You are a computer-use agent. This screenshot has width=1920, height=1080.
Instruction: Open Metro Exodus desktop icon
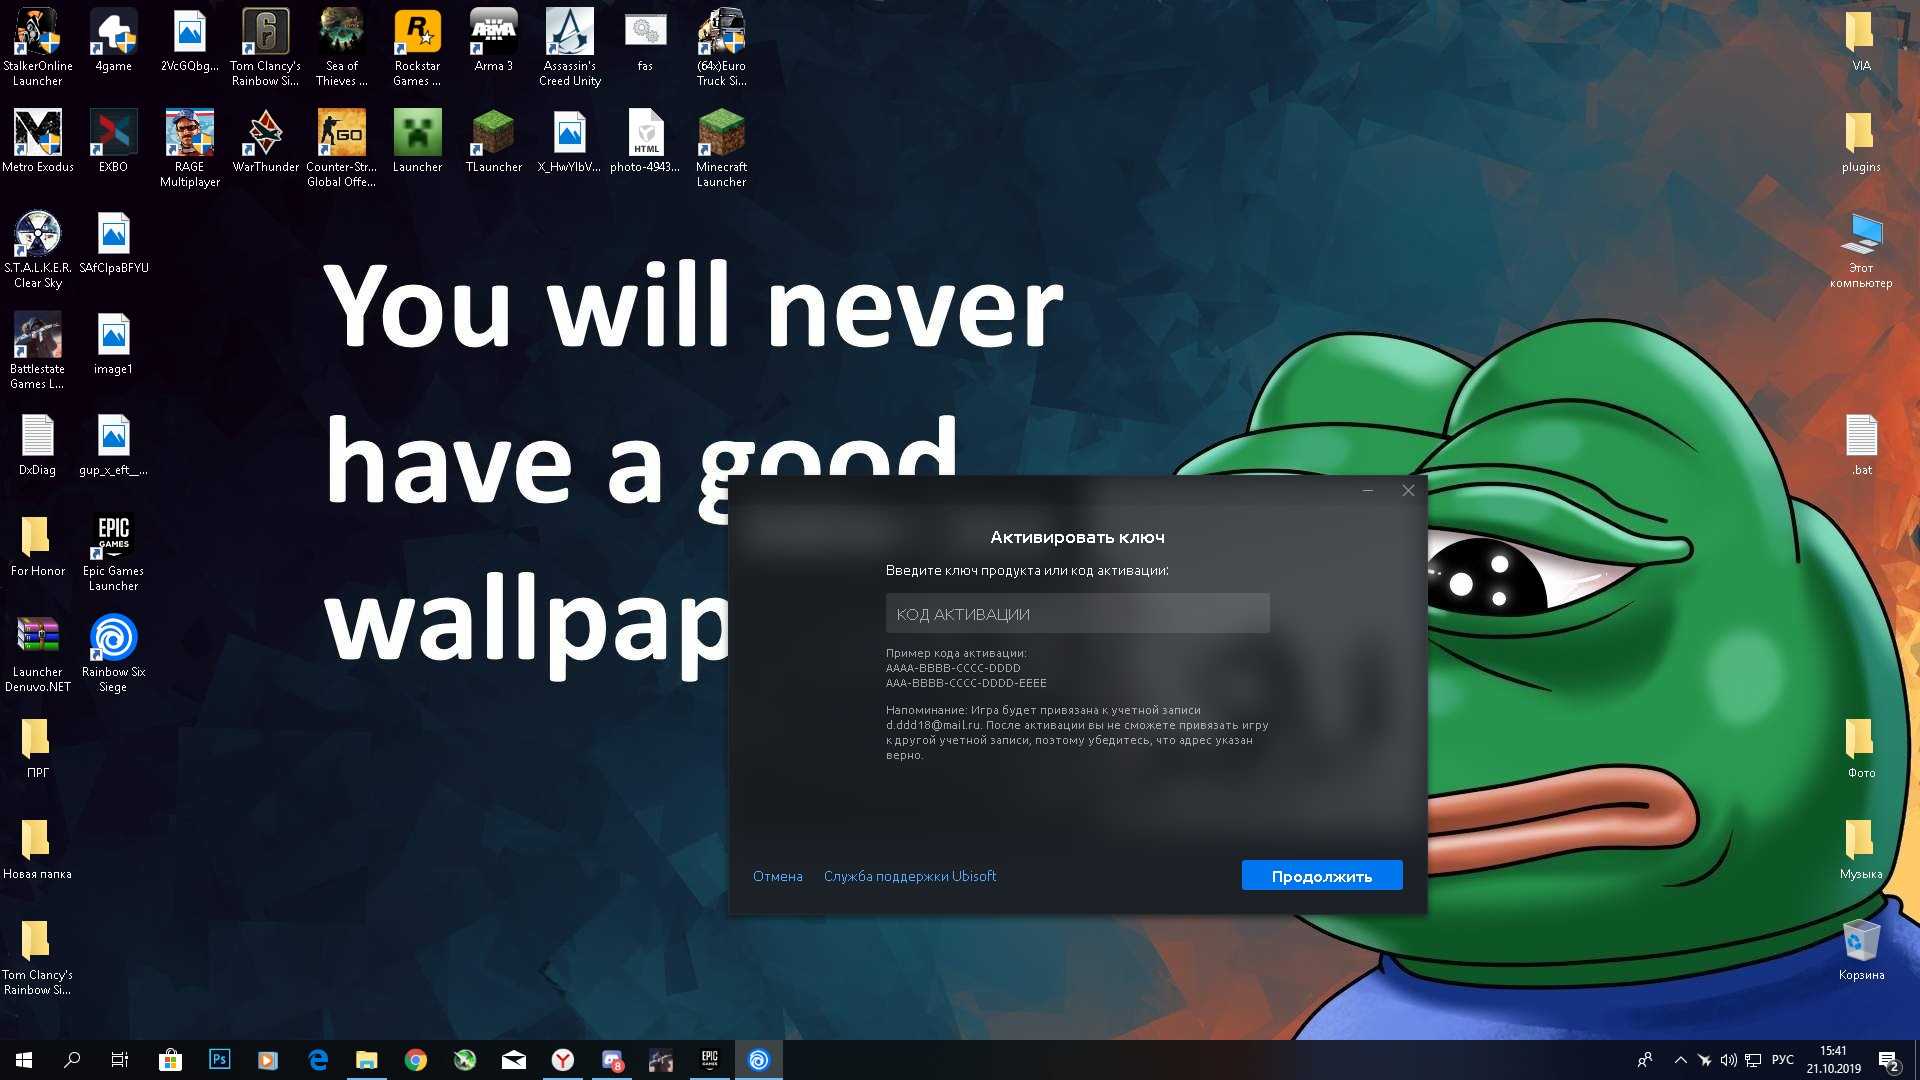(38, 142)
